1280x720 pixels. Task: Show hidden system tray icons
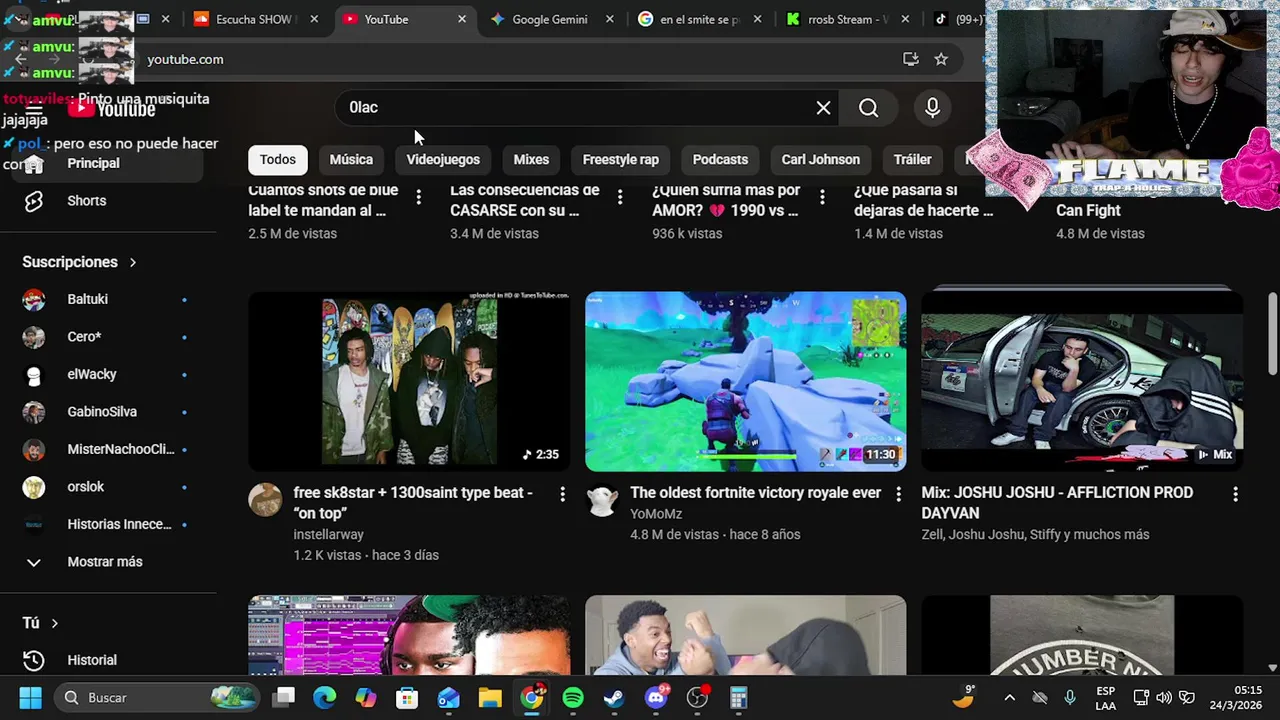tap(1009, 697)
